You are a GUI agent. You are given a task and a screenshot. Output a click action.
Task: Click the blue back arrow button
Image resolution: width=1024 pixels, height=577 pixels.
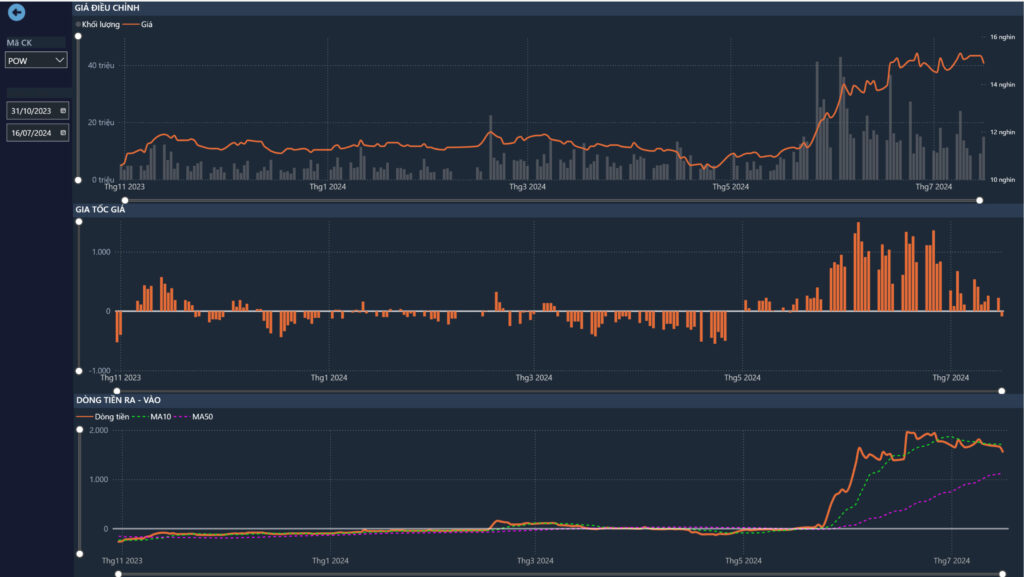click(16, 13)
